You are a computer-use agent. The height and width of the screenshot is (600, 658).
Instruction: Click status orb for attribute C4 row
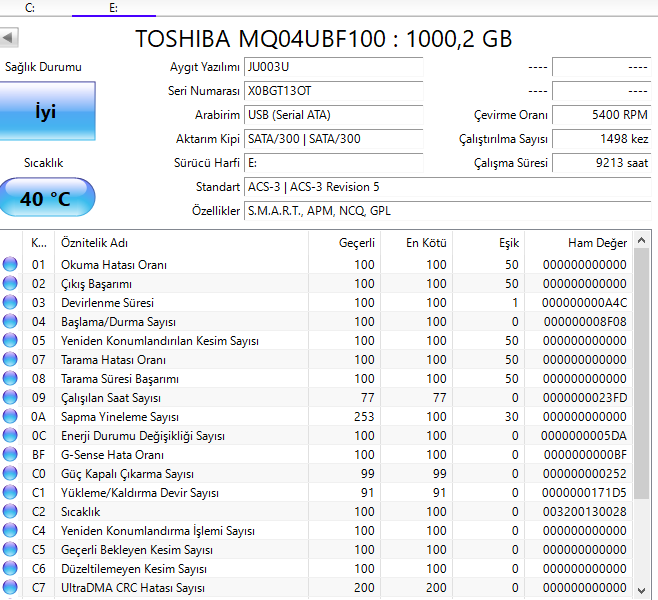click(10, 530)
